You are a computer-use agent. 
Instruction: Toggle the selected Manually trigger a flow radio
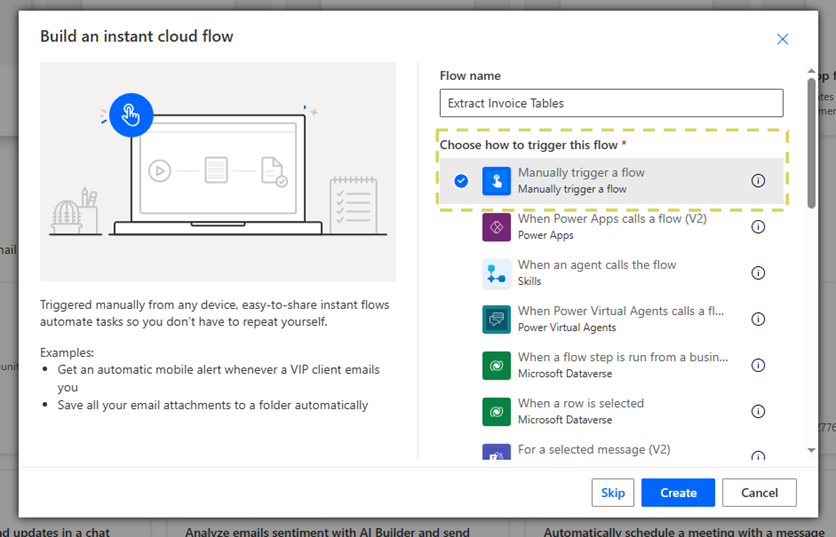461,181
